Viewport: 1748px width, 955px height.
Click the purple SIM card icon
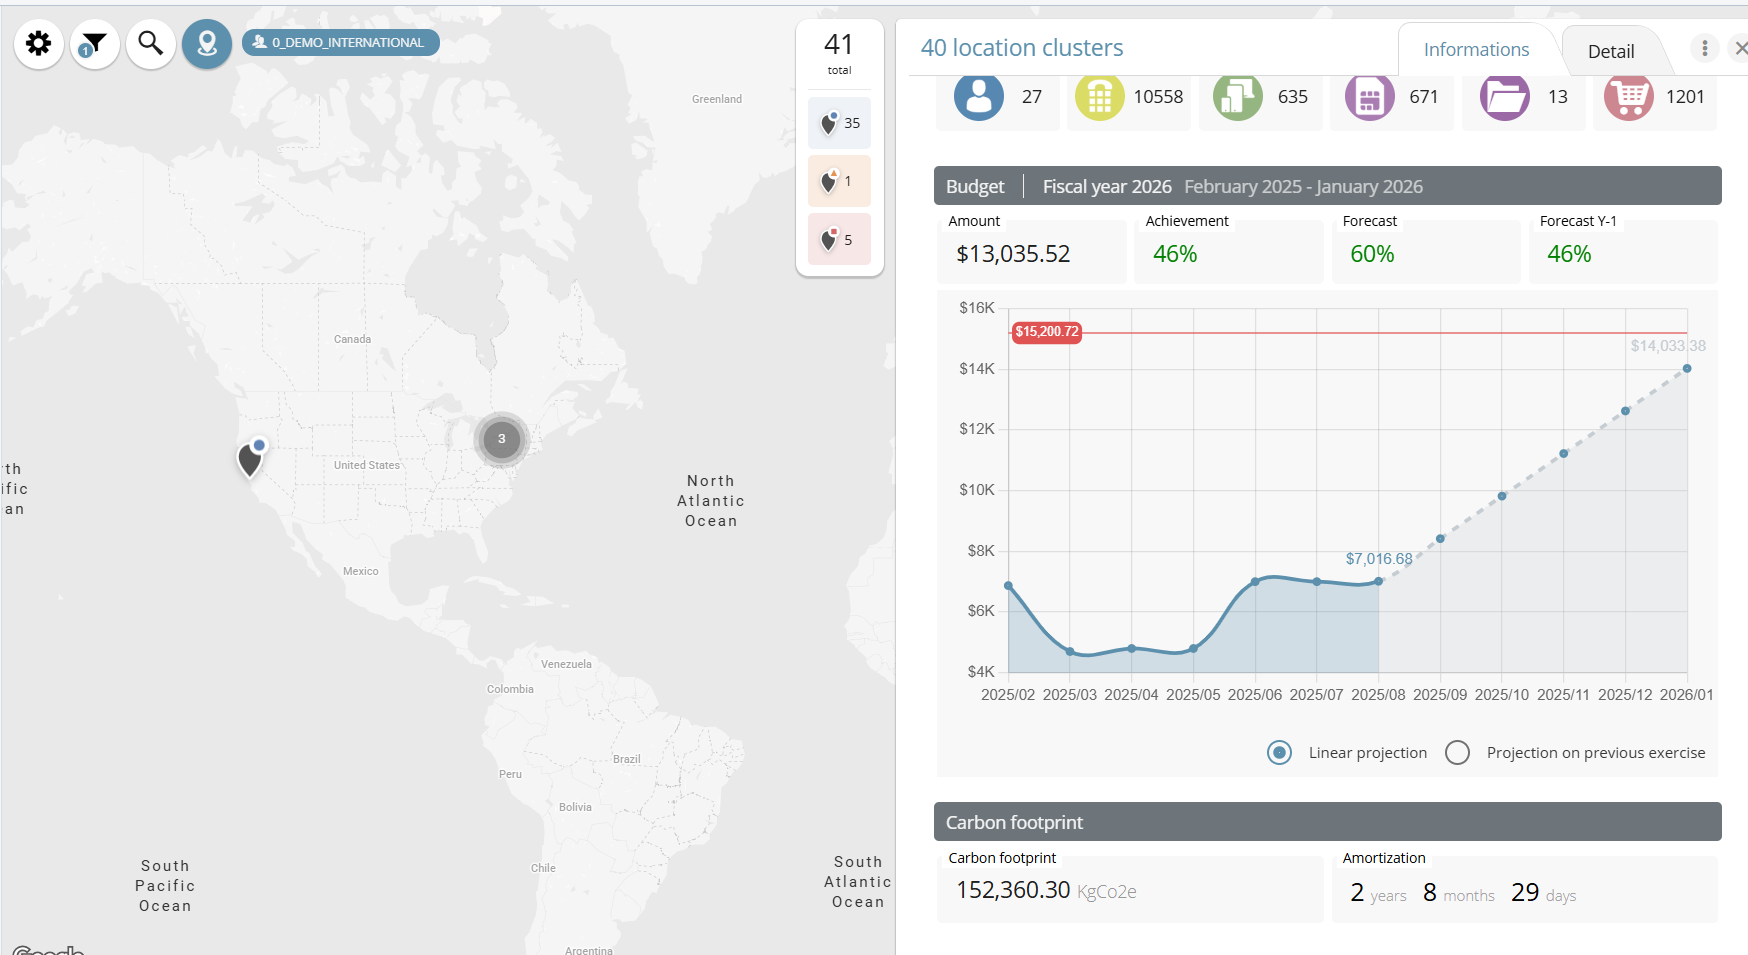click(x=1369, y=97)
